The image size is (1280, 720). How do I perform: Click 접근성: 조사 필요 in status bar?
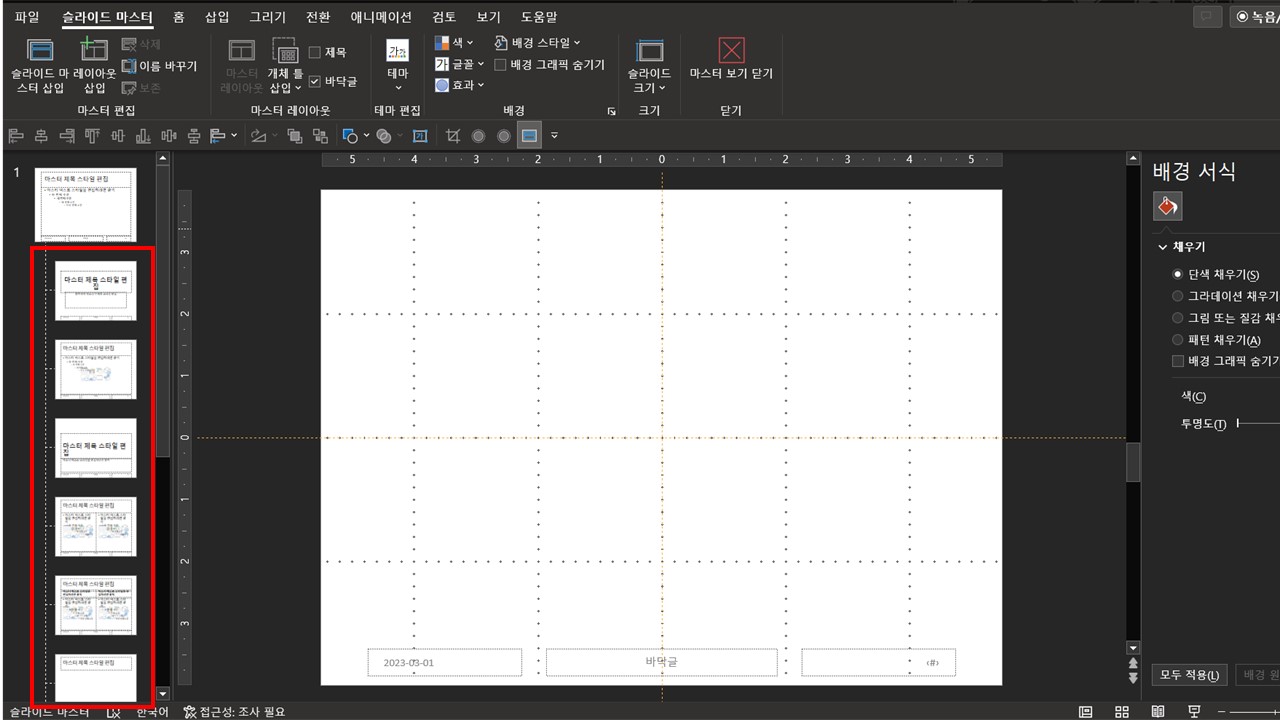(235, 712)
